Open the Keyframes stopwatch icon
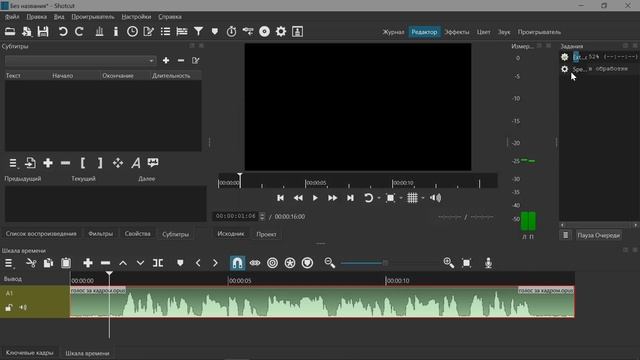 click(231, 31)
